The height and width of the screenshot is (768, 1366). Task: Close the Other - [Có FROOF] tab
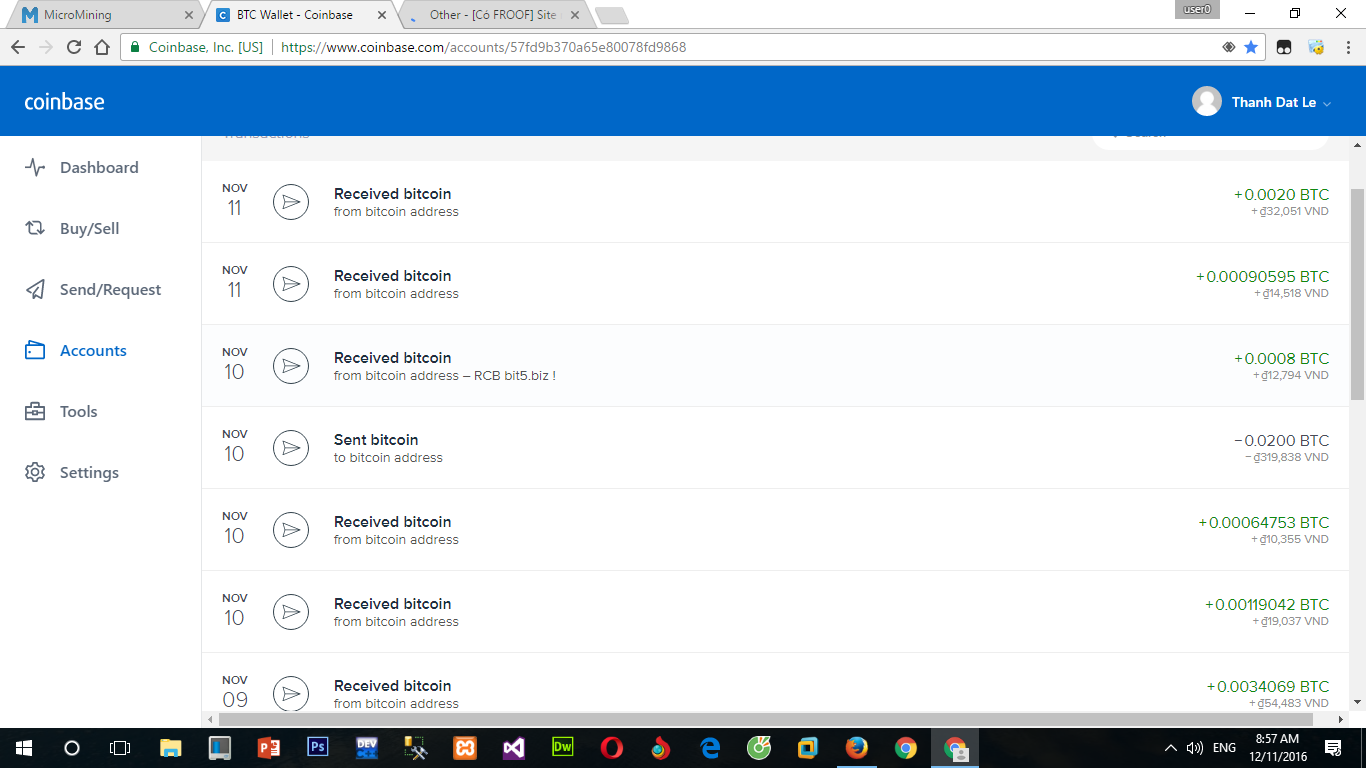point(575,15)
